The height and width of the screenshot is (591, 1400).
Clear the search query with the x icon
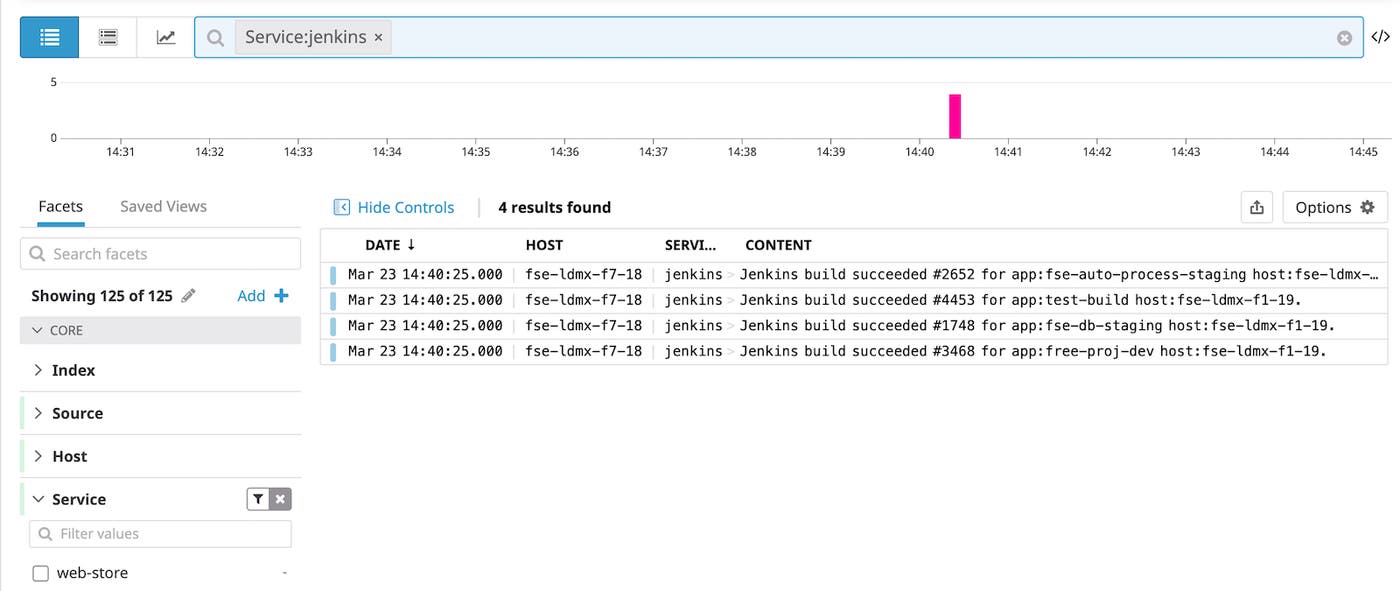pyautogui.click(x=1344, y=37)
